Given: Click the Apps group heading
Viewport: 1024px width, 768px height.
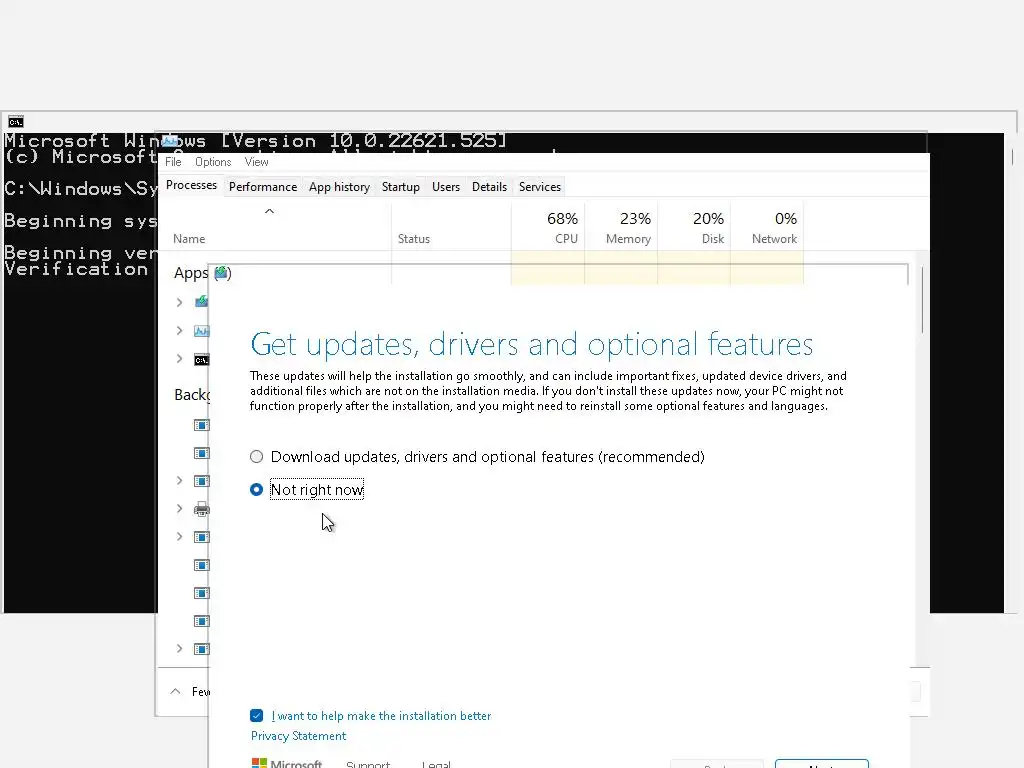Looking at the screenshot, I should (x=191, y=273).
